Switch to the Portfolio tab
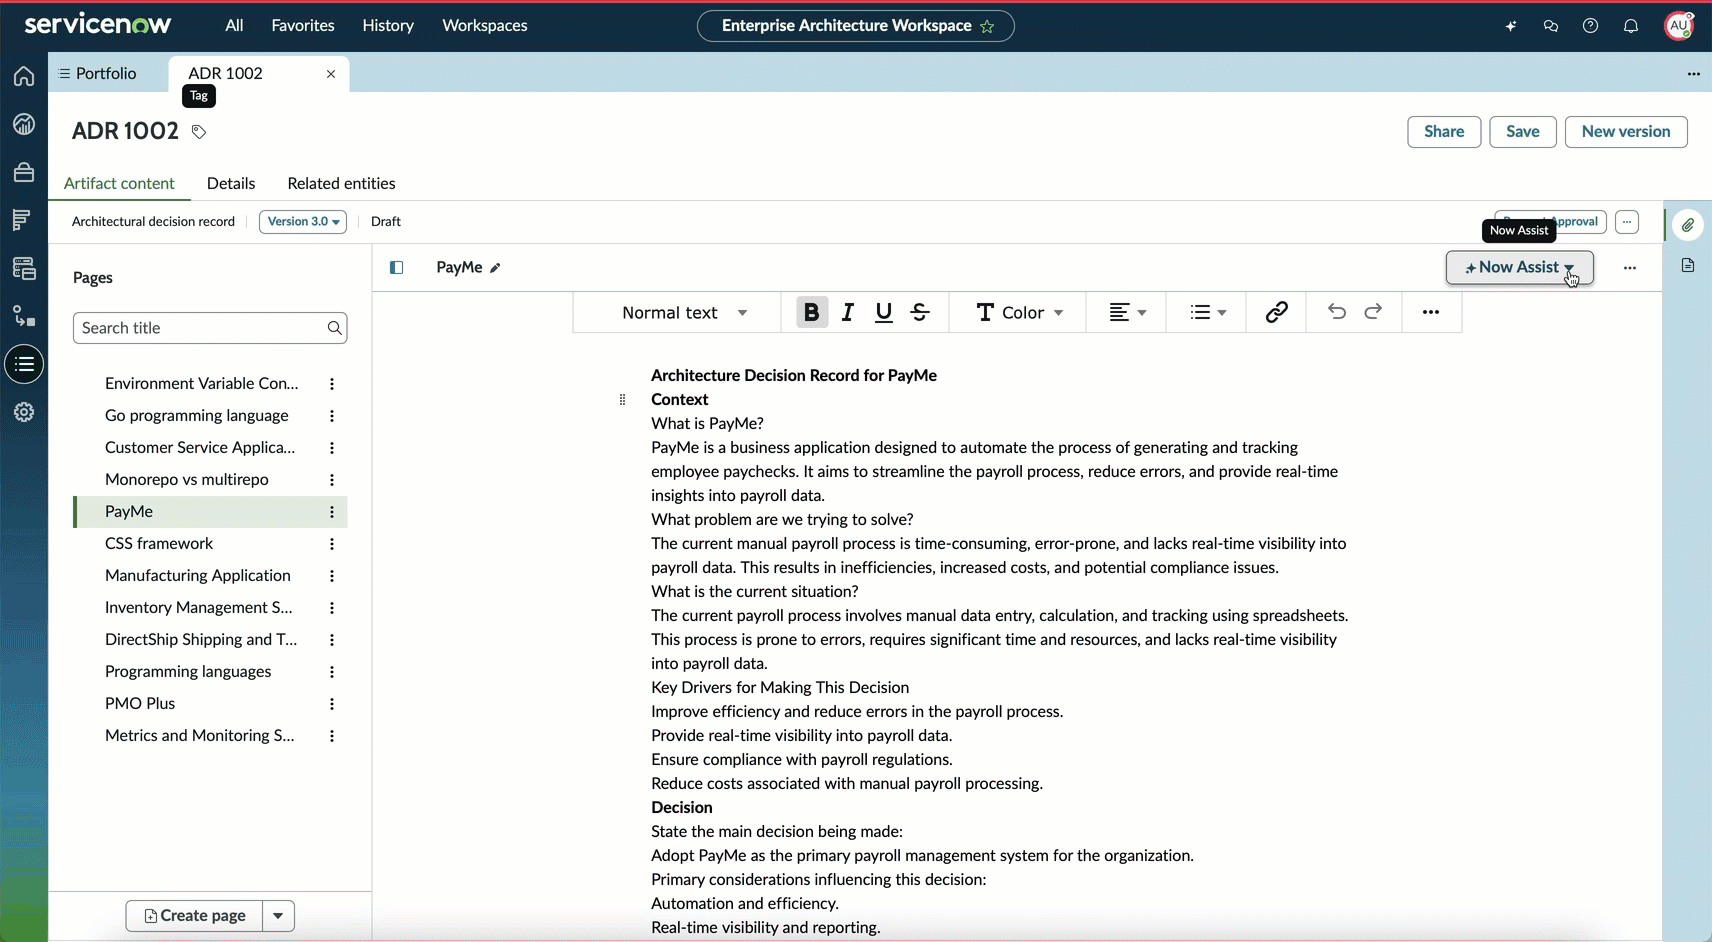The image size is (1712, 942). coord(98,74)
